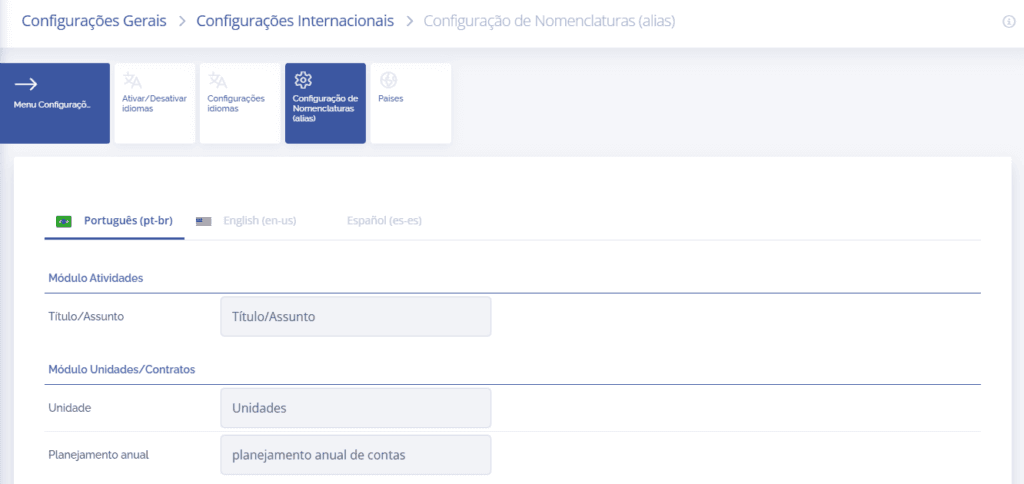Open the Configurações Gerais breadcrumb

pyautogui.click(x=94, y=21)
